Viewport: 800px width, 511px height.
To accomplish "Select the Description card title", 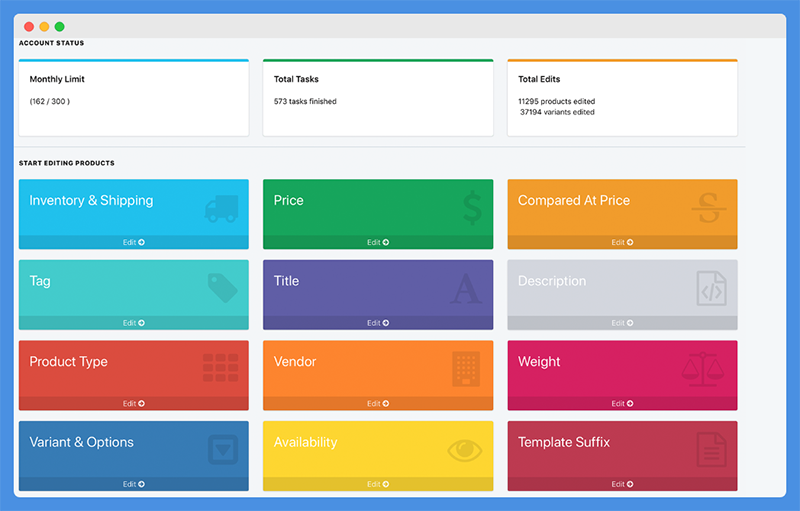I will [x=552, y=281].
